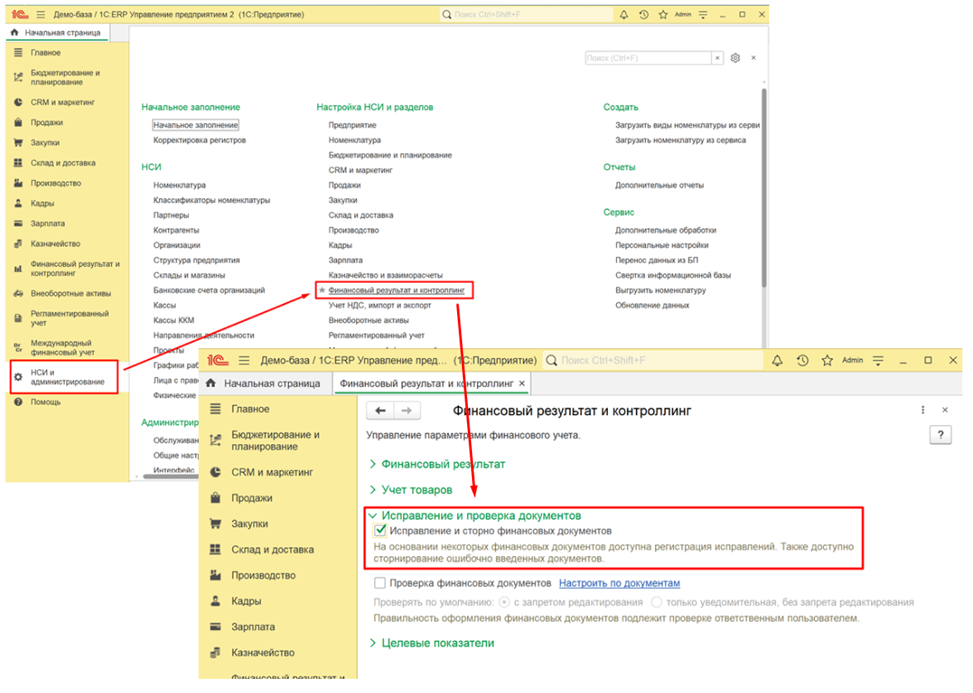
Task: Open Учет НДС, импорт и экспорт link
Action: coord(380,305)
